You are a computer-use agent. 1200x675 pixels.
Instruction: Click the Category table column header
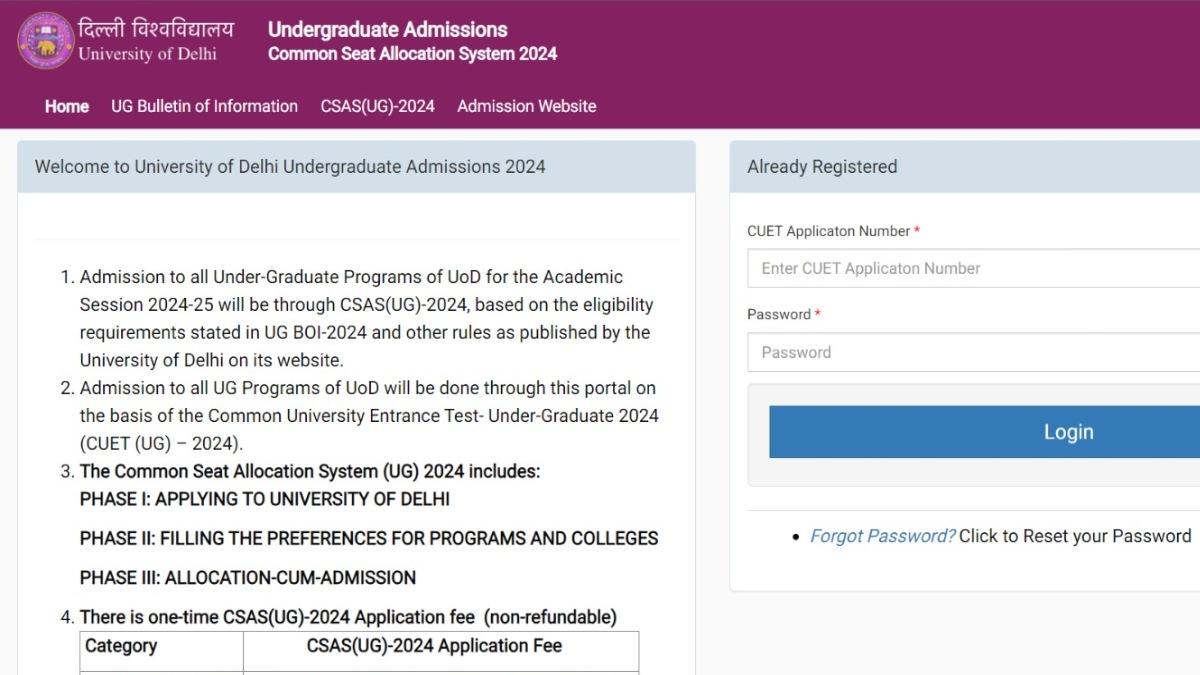point(121,646)
